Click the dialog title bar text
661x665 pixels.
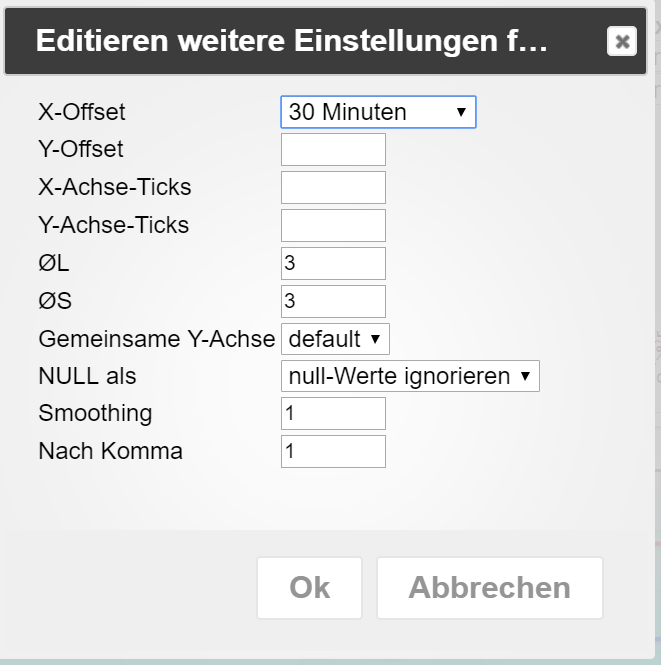coord(291,41)
